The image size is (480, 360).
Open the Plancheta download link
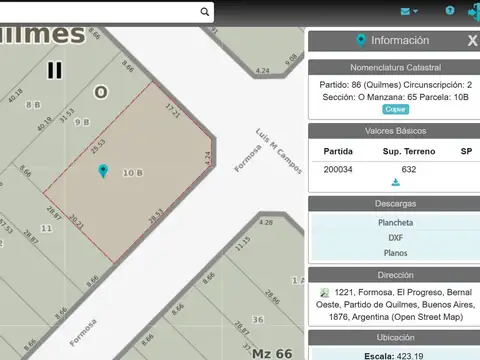395,223
